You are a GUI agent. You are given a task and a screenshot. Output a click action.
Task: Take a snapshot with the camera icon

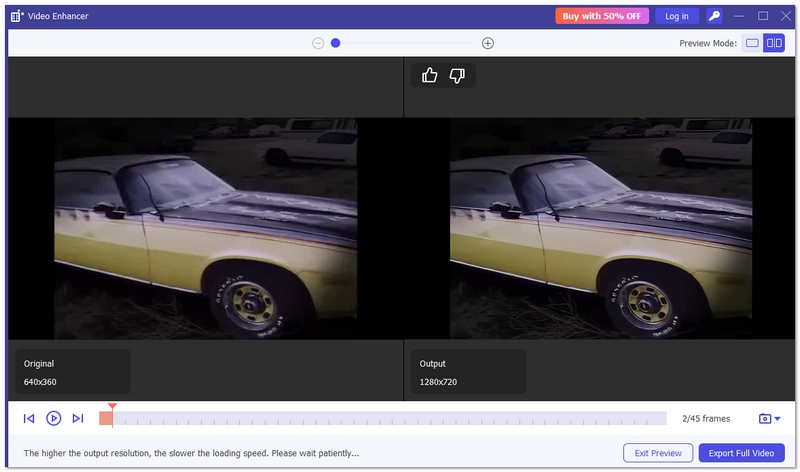point(765,418)
